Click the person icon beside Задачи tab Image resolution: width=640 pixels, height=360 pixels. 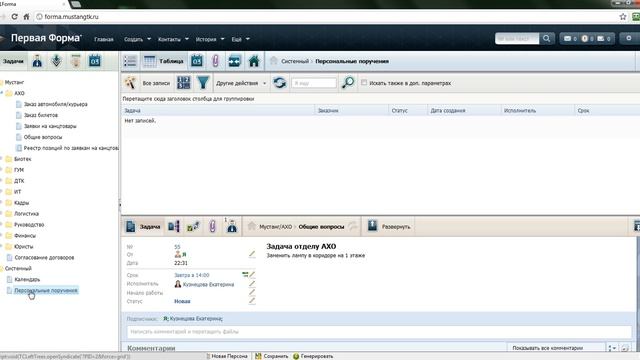pyautogui.click(x=37, y=61)
